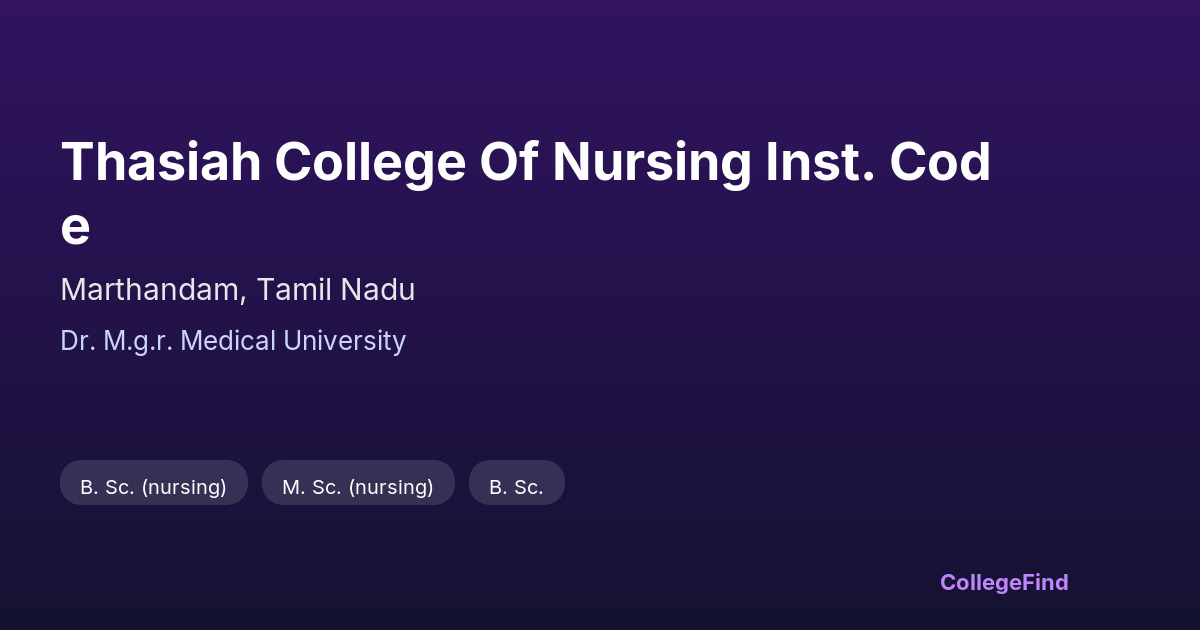
Task: Click the word "Of" in the heading
Action: 508,163
